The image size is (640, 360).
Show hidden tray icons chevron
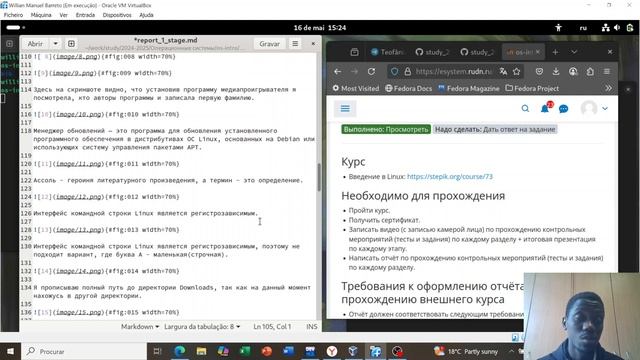(511, 351)
